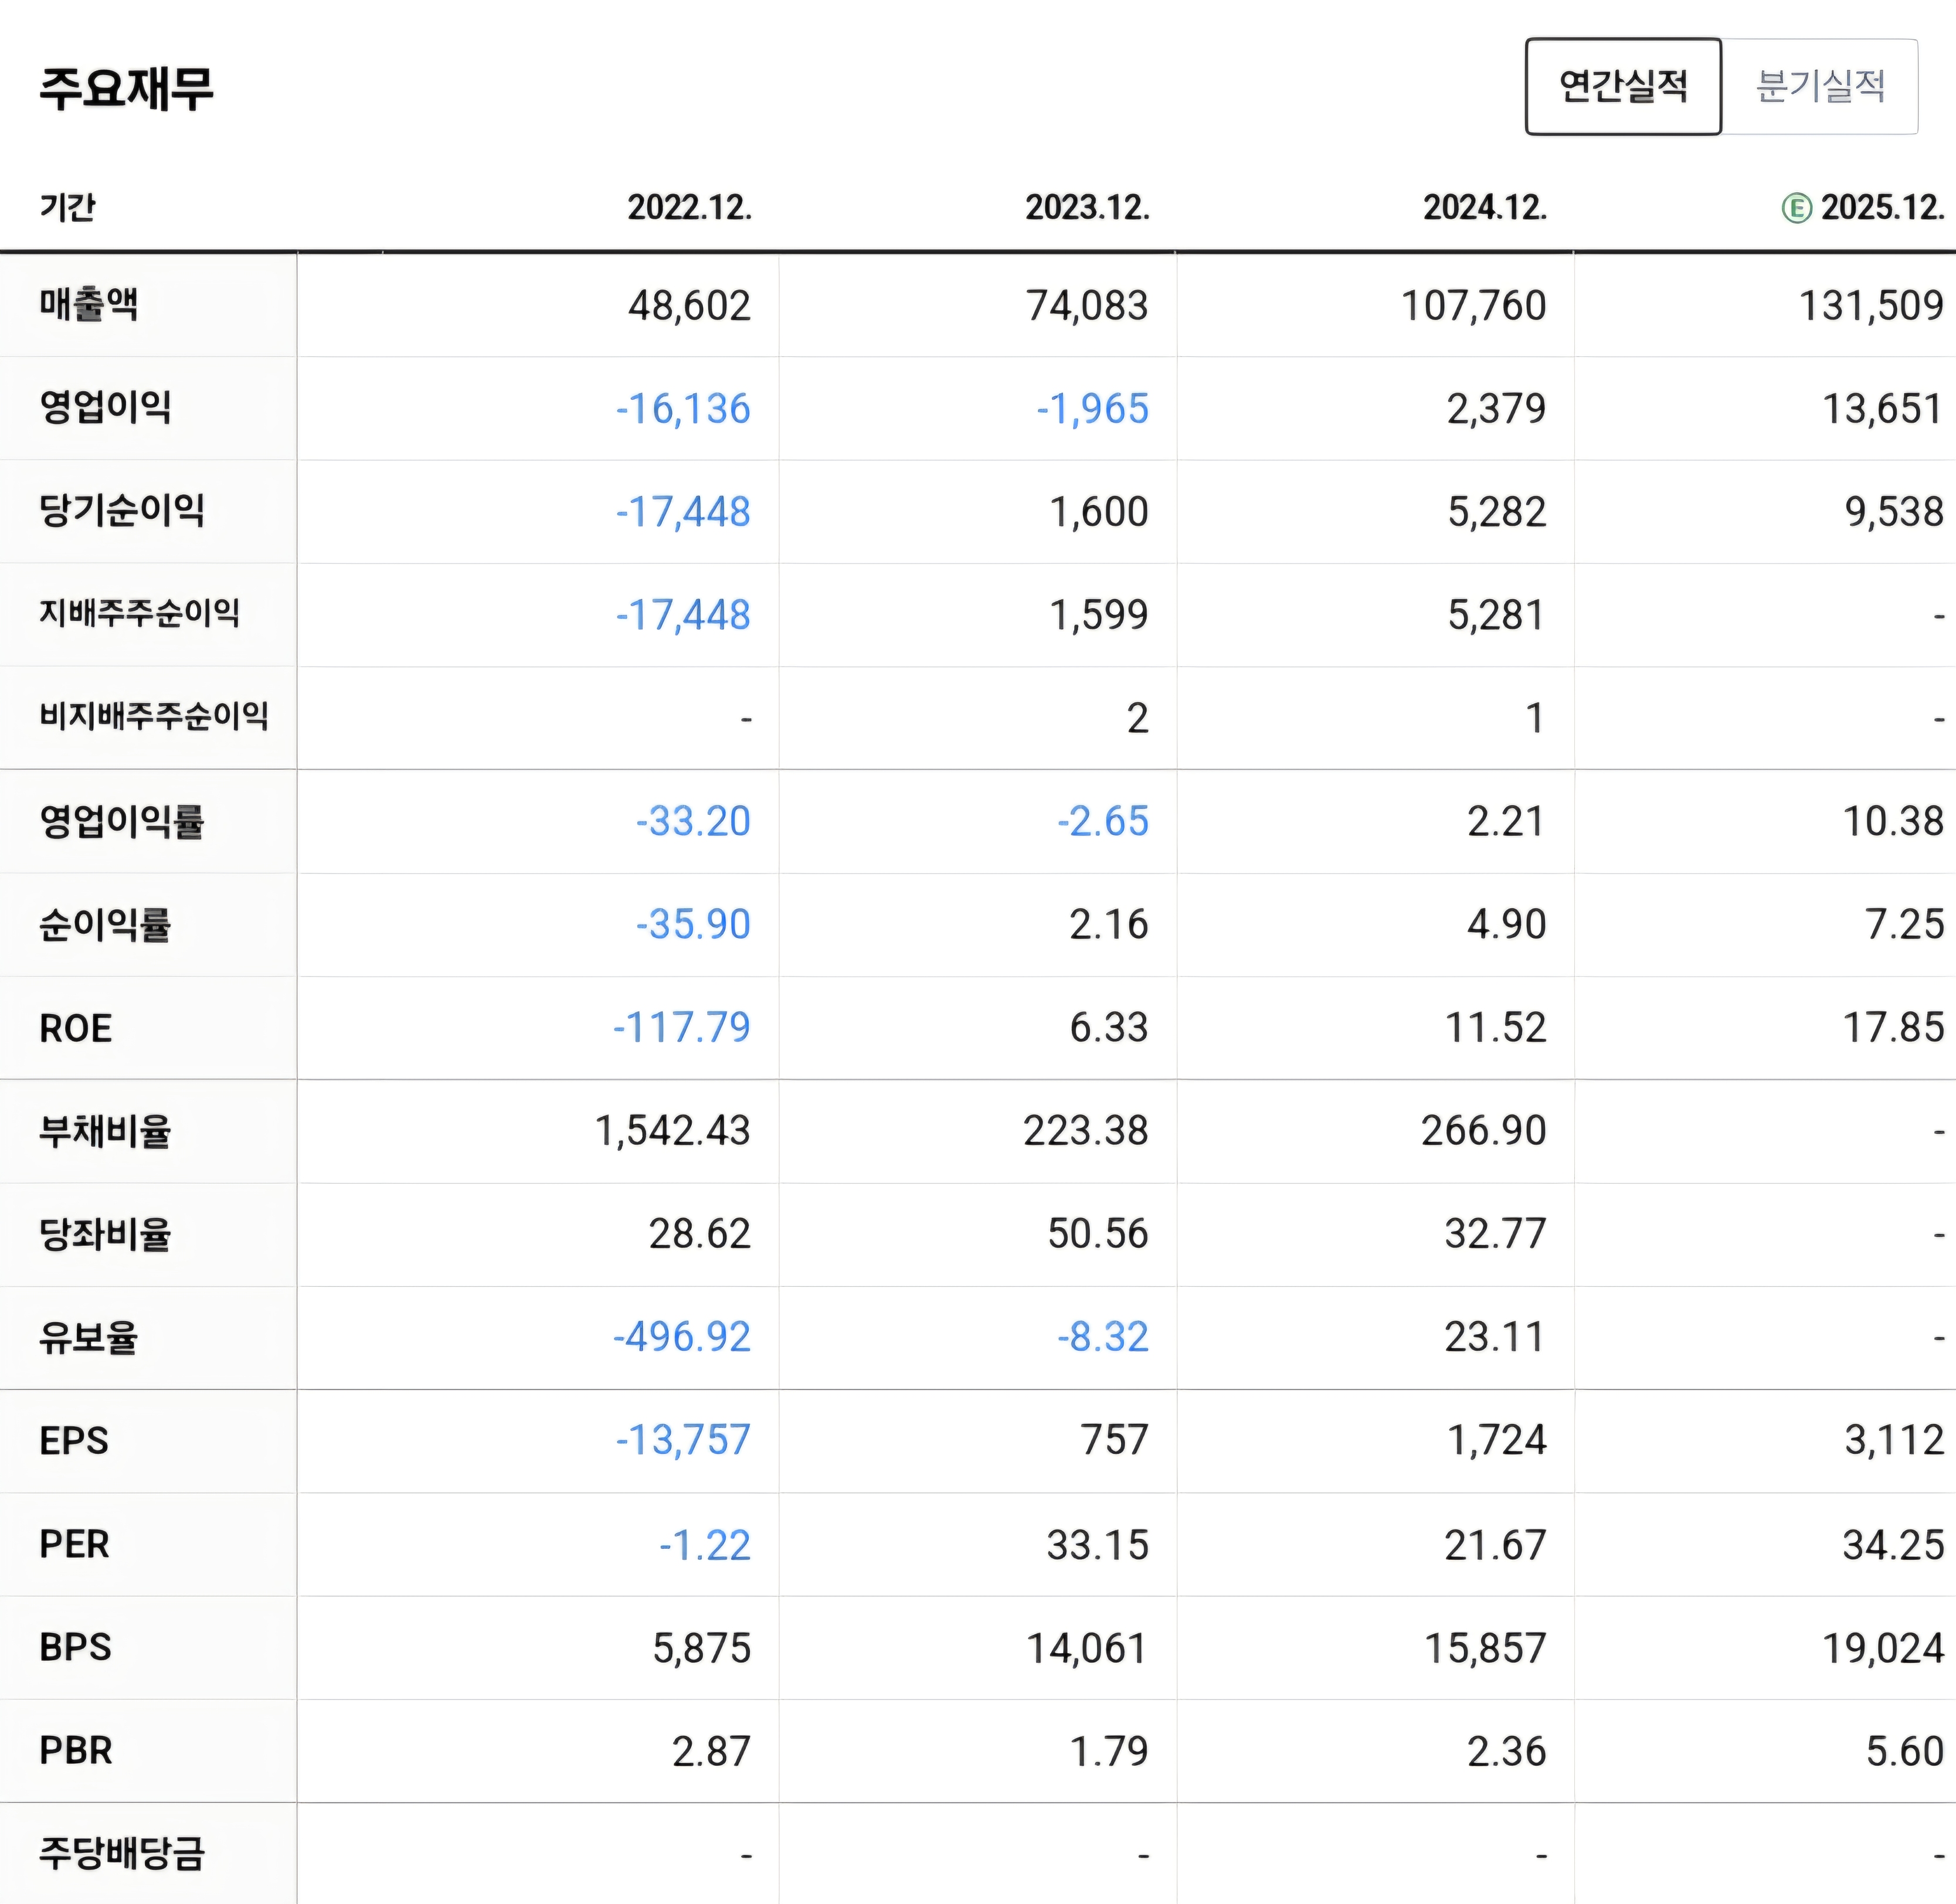Select the 매출액 row label

(89, 304)
